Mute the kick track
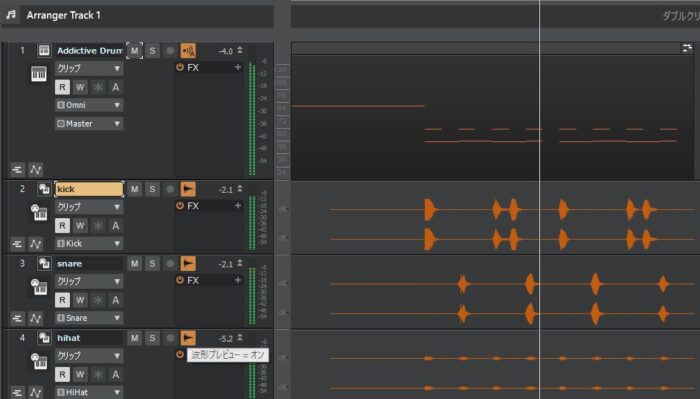Viewport: 700px width, 399px height. (x=134, y=189)
